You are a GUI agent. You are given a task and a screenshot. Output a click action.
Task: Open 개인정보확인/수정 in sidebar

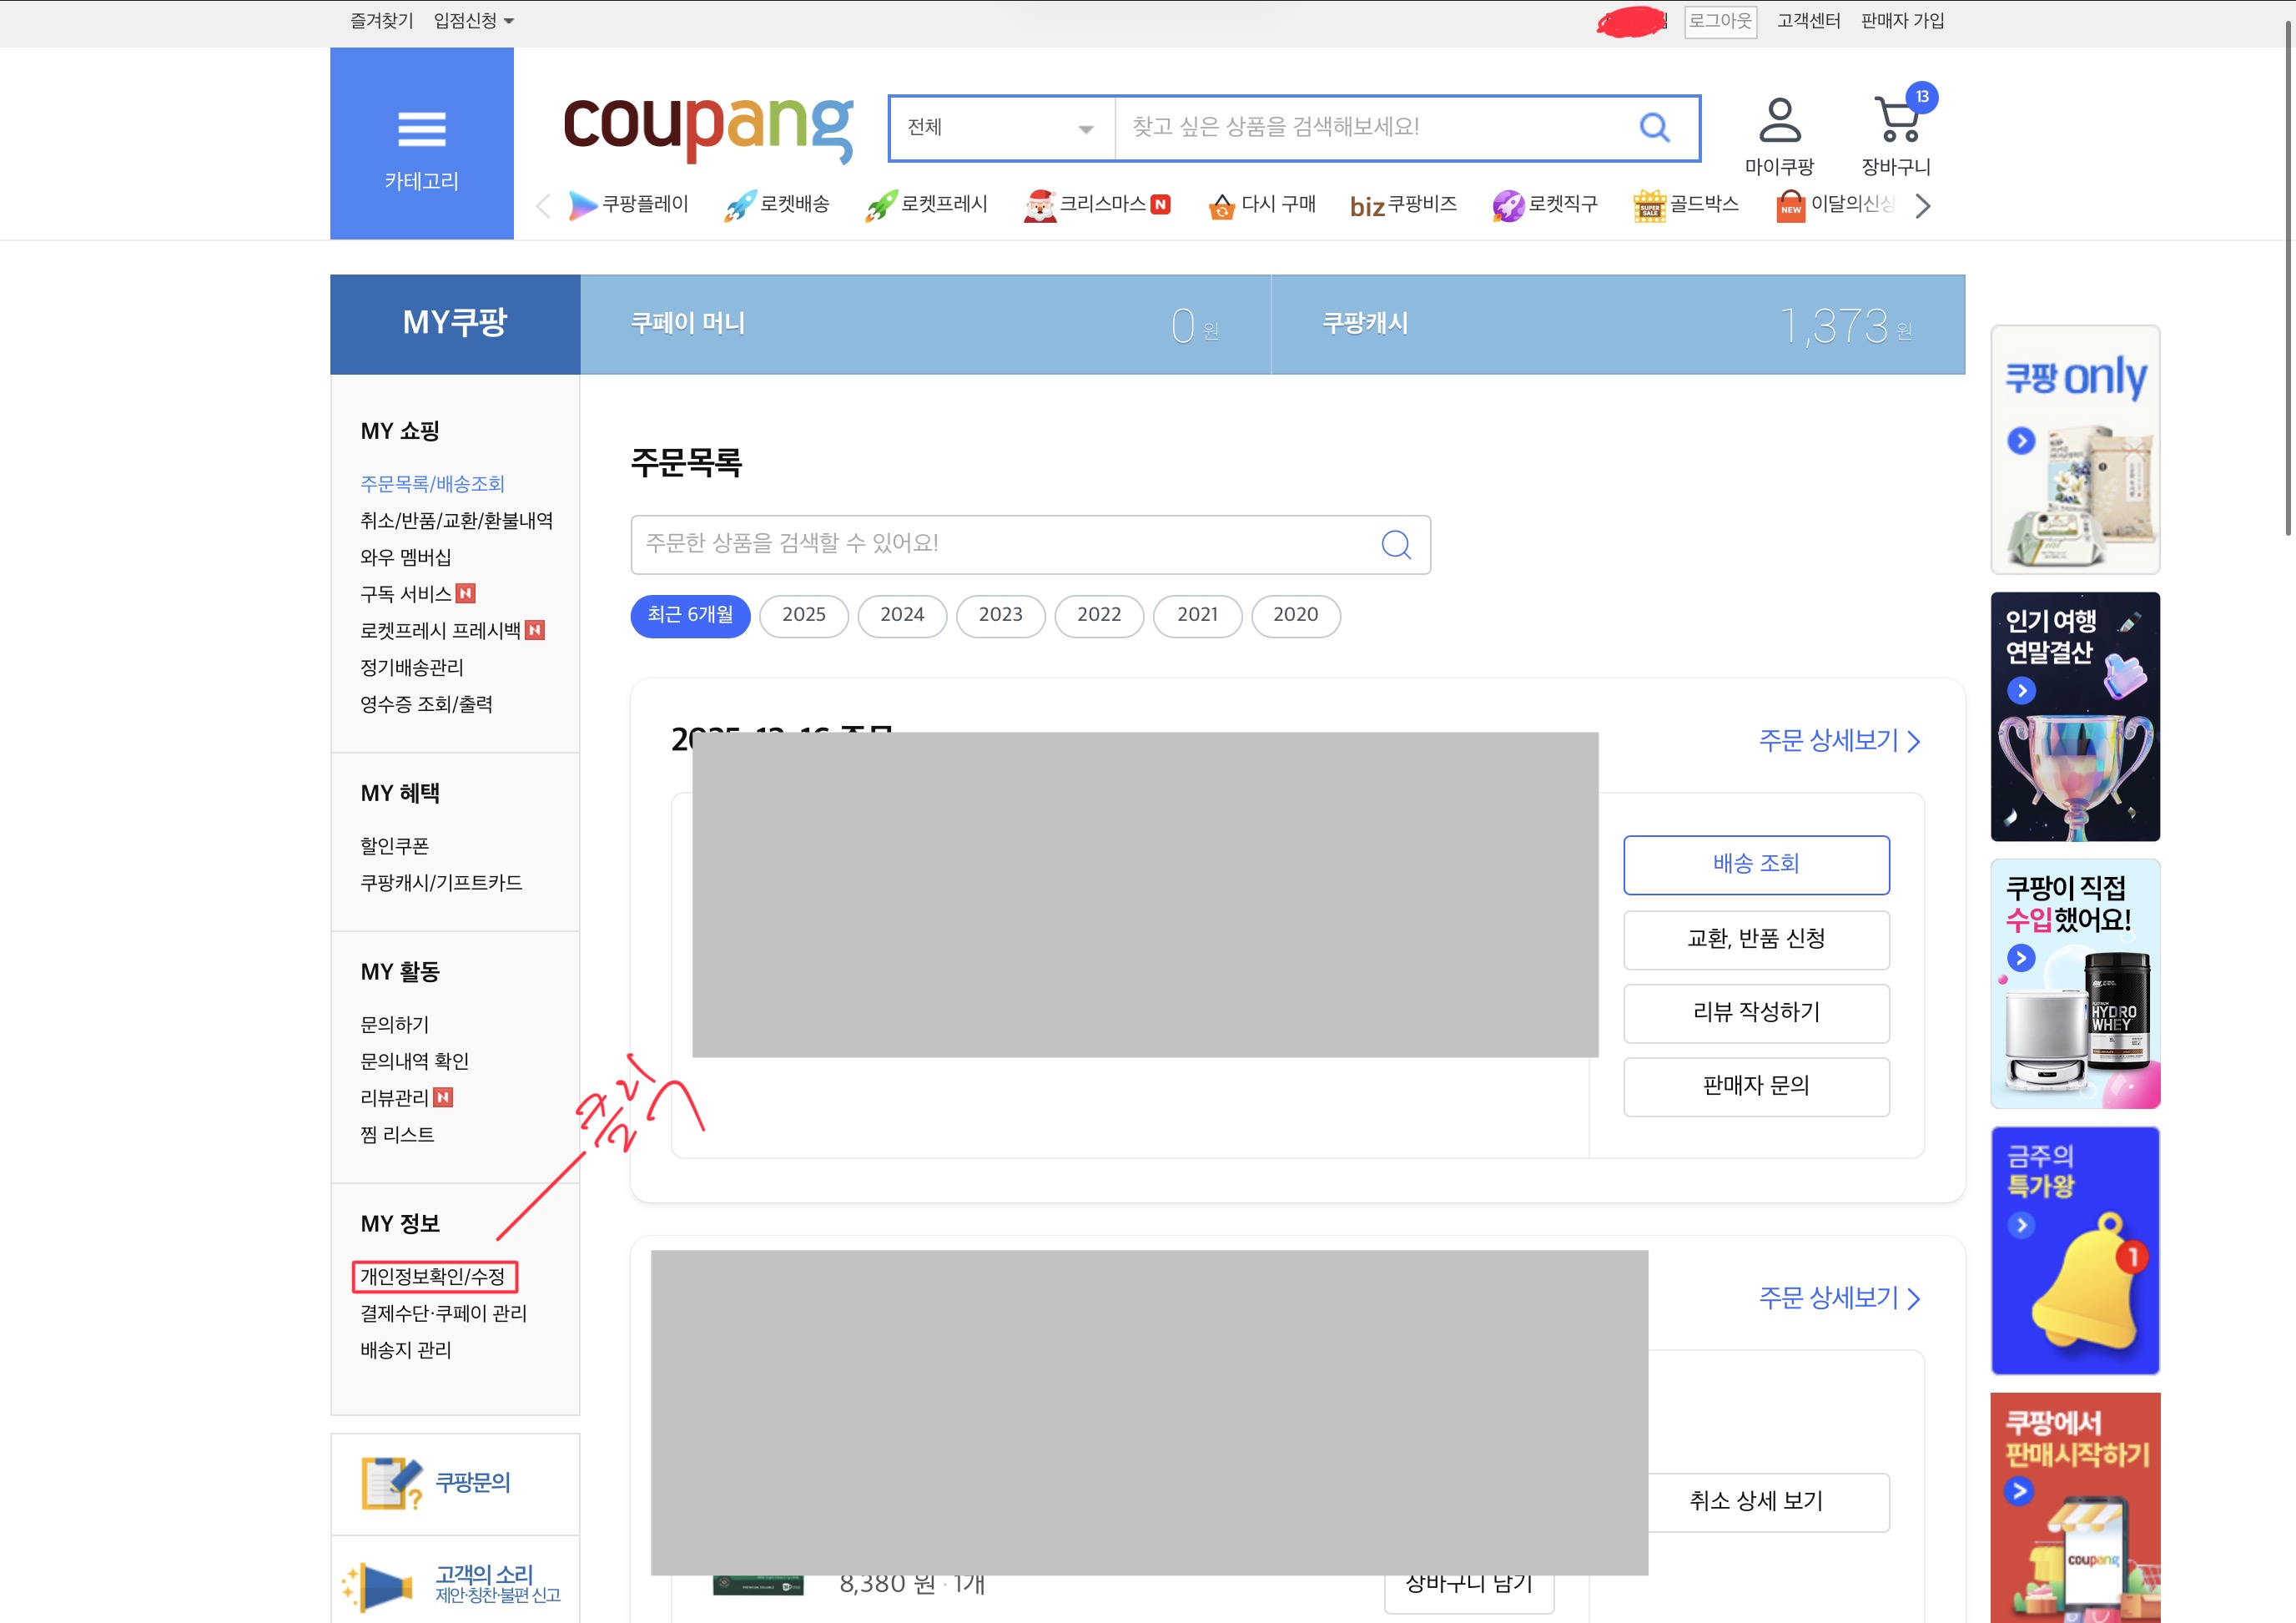pyautogui.click(x=433, y=1277)
